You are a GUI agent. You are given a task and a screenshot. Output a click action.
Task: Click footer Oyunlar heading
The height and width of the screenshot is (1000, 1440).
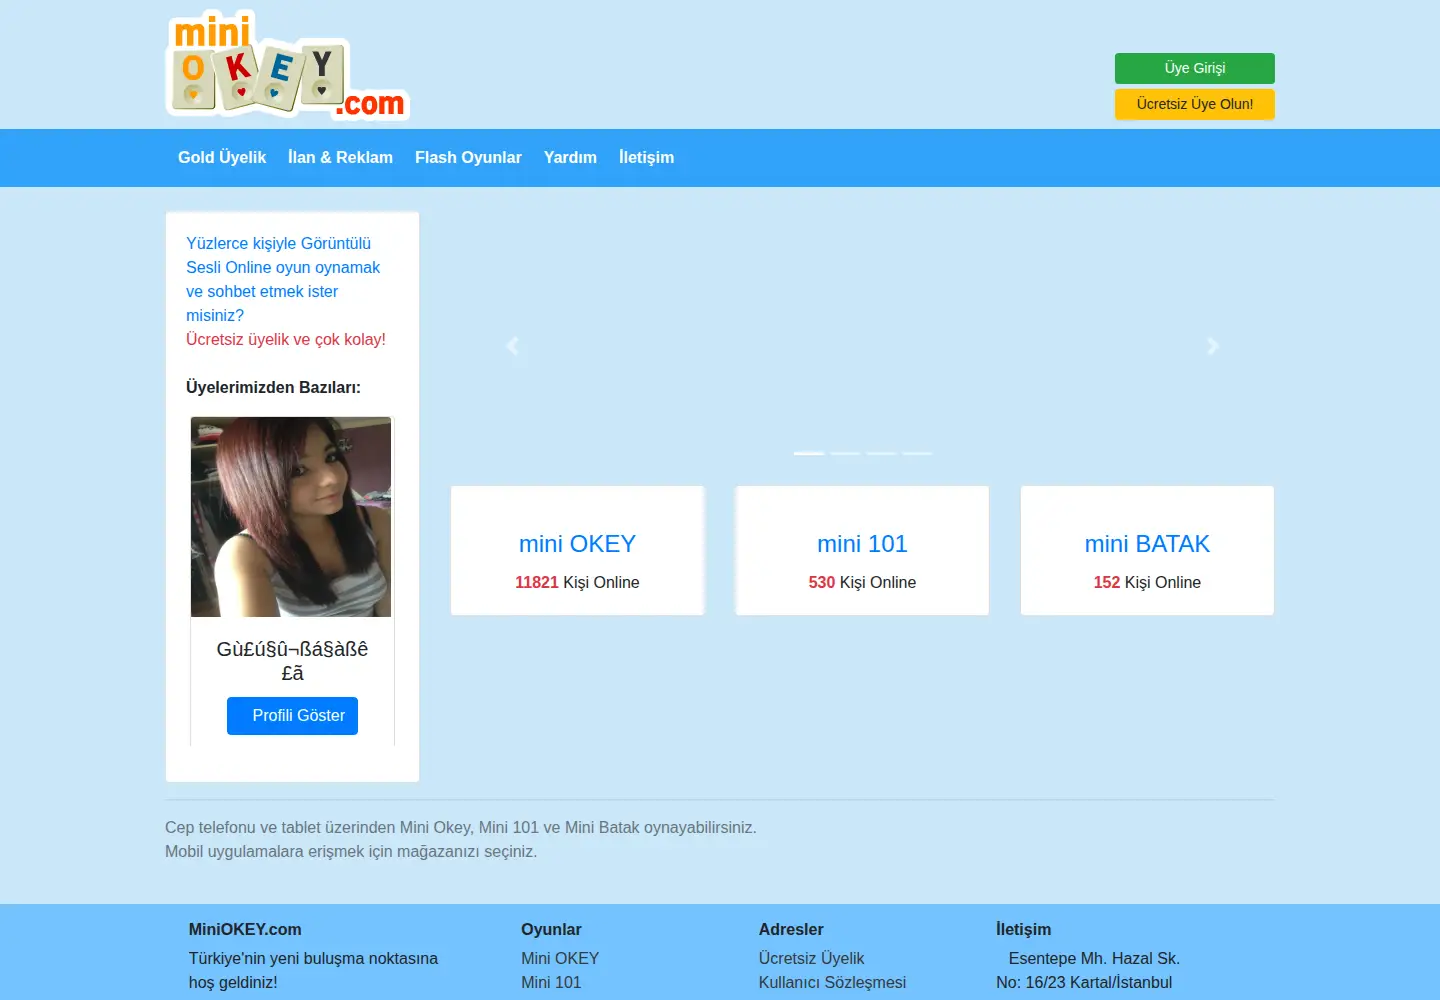click(x=551, y=929)
